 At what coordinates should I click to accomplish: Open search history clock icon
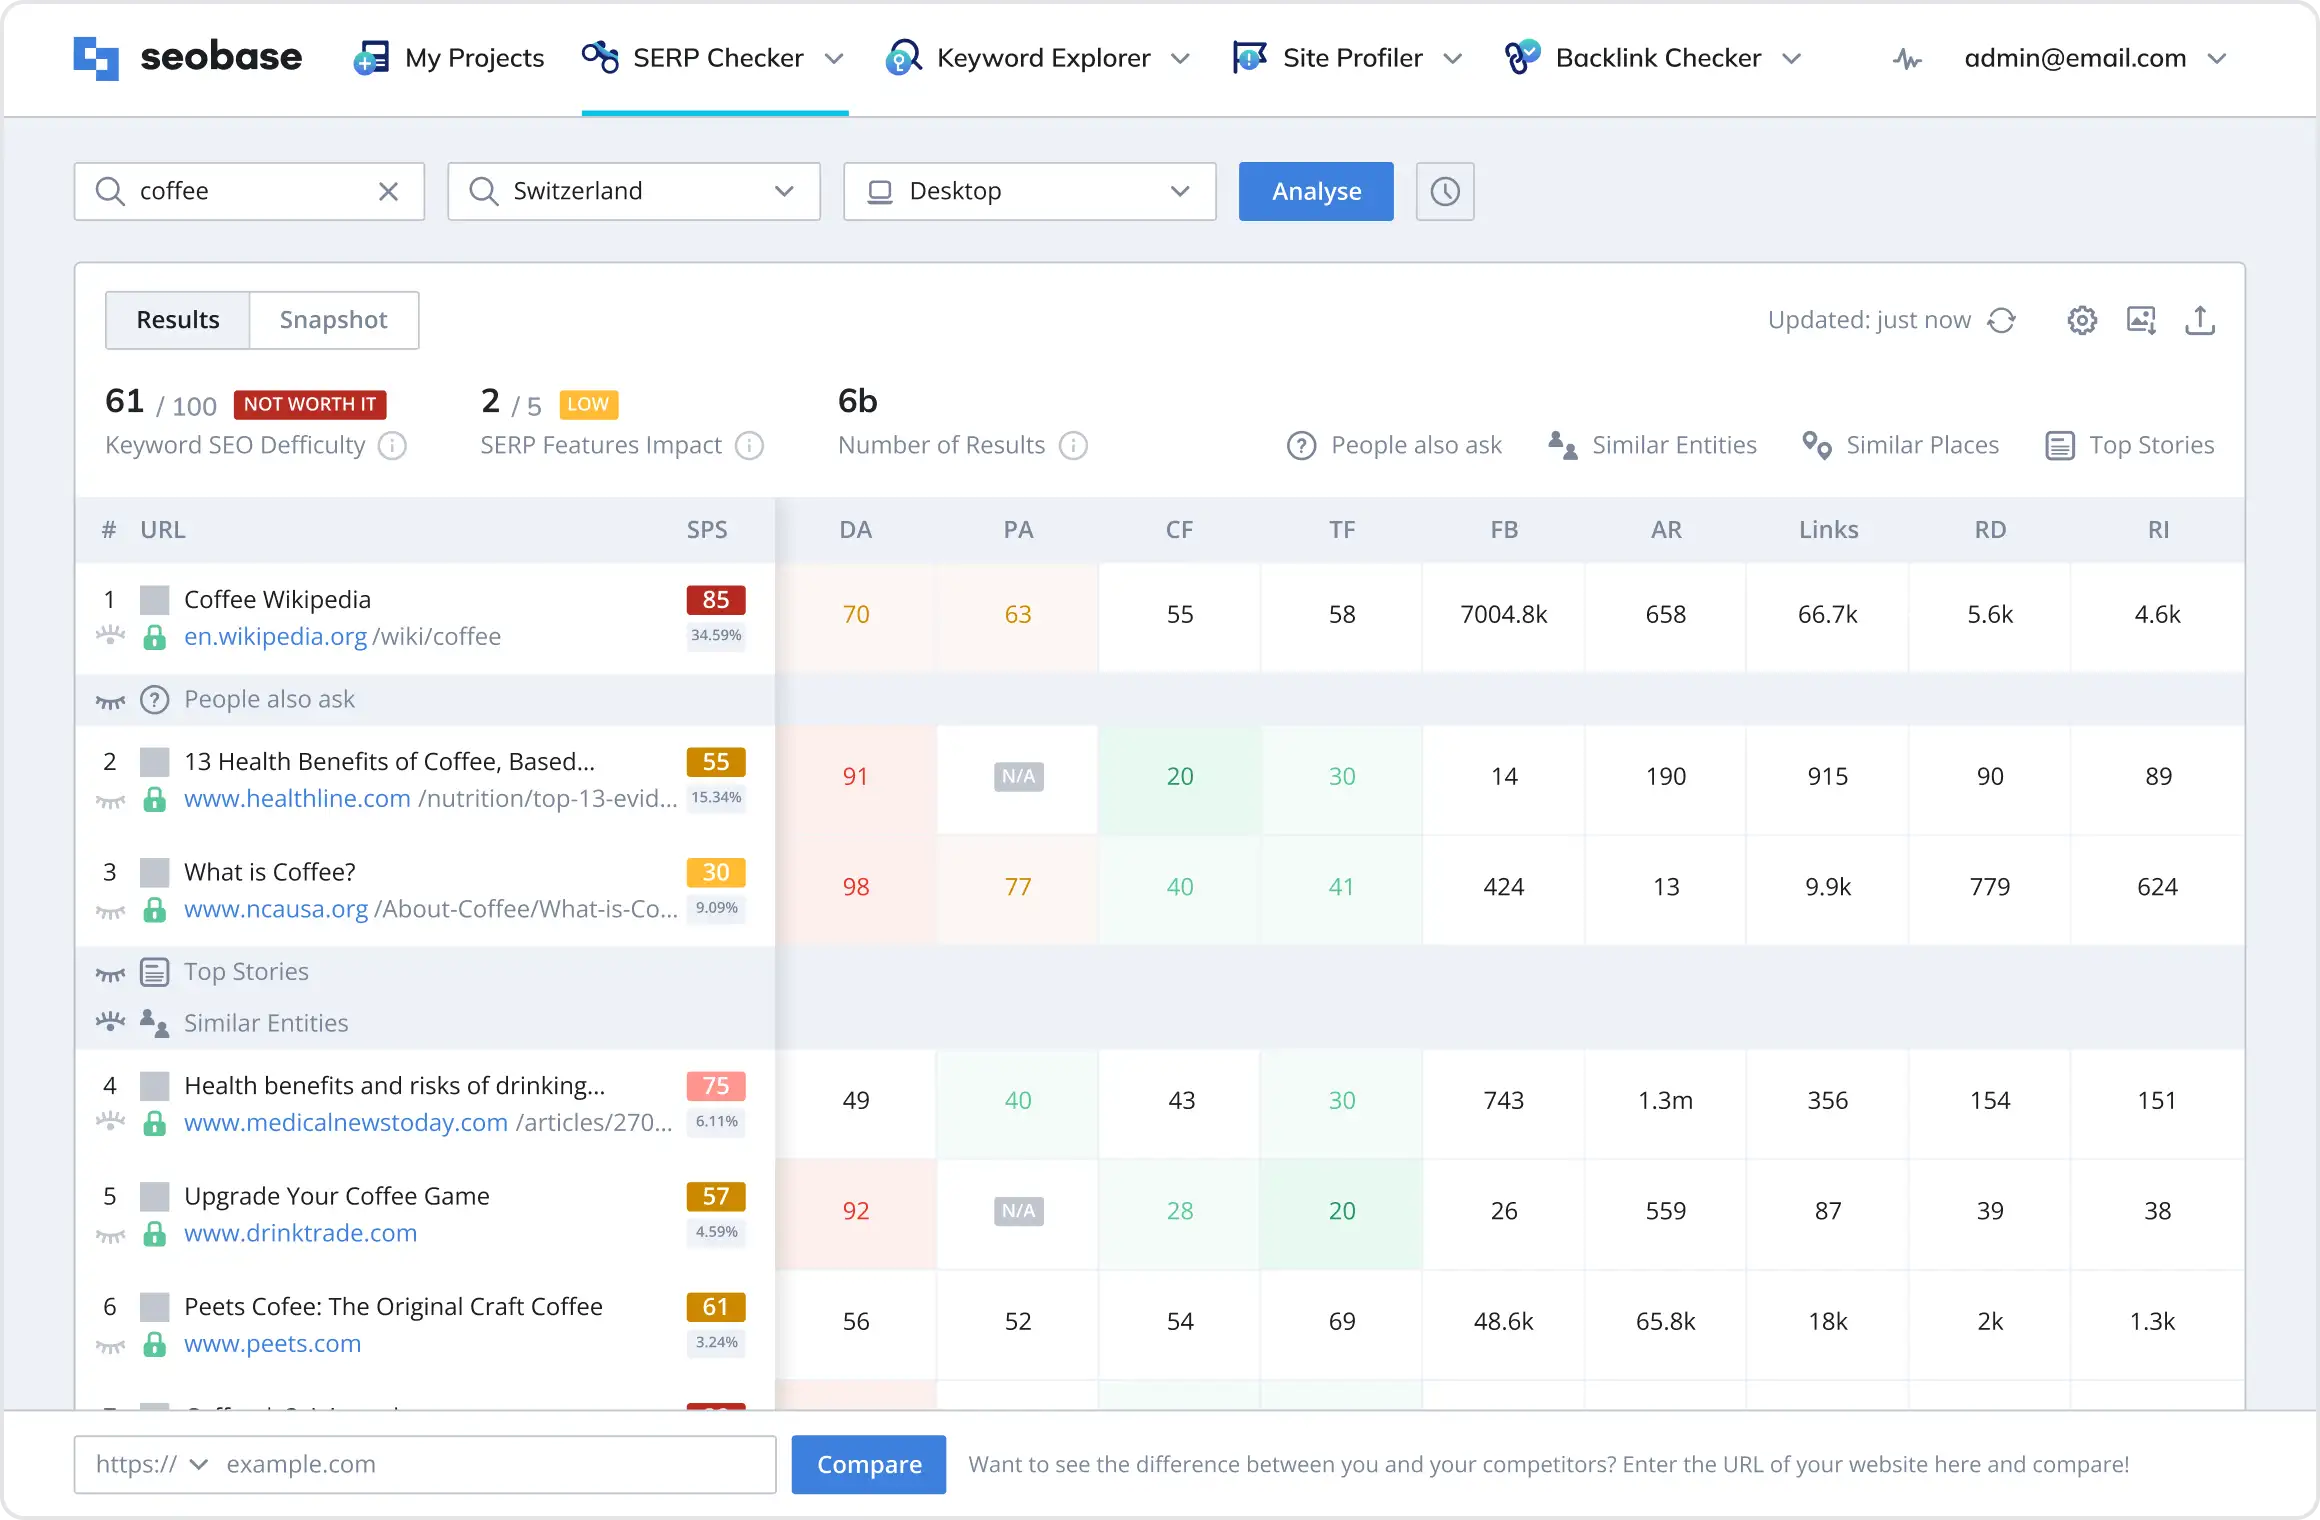1445,191
